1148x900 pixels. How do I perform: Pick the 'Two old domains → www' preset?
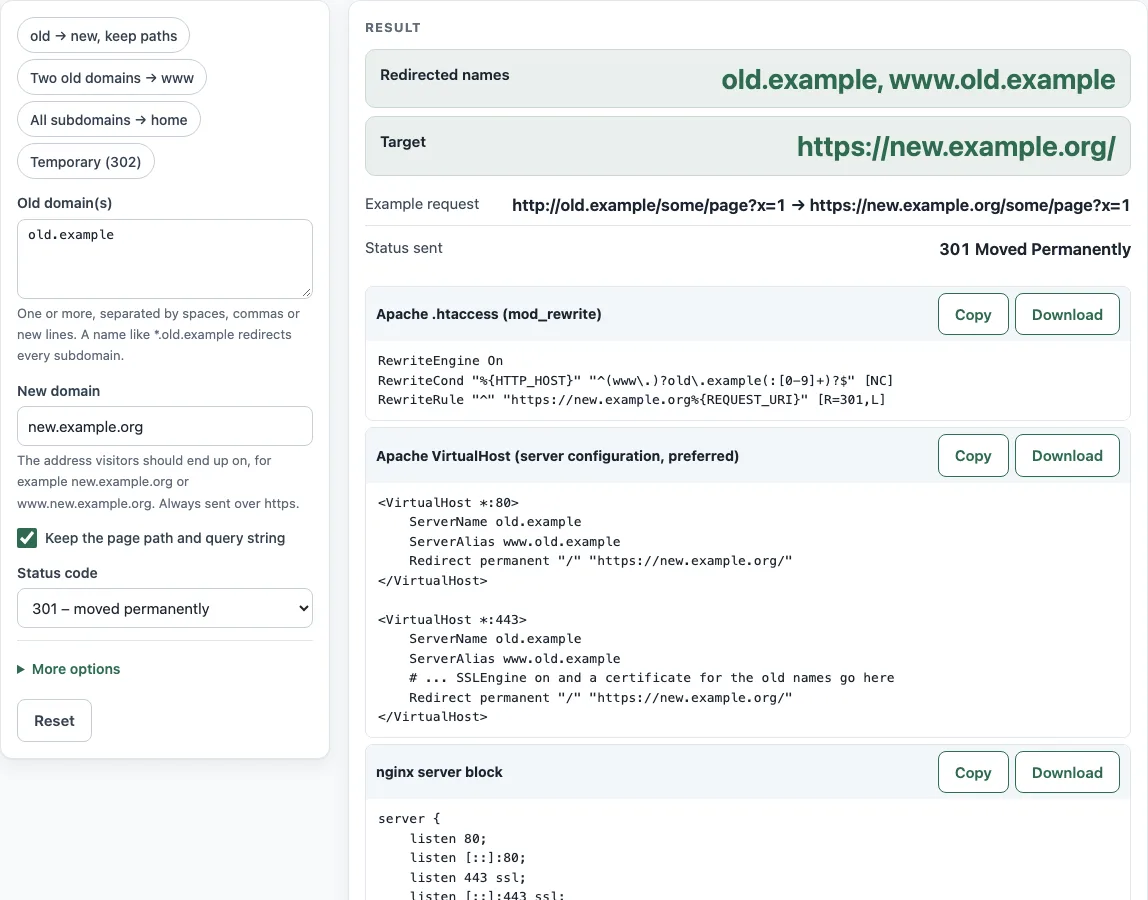[112, 78]
